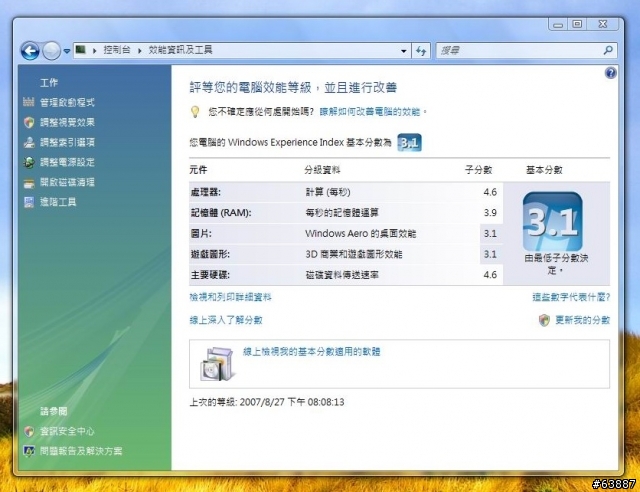Click the 進階工具 sidebar icon
This screenshot has height=492, width=640.
coord(29,202)
